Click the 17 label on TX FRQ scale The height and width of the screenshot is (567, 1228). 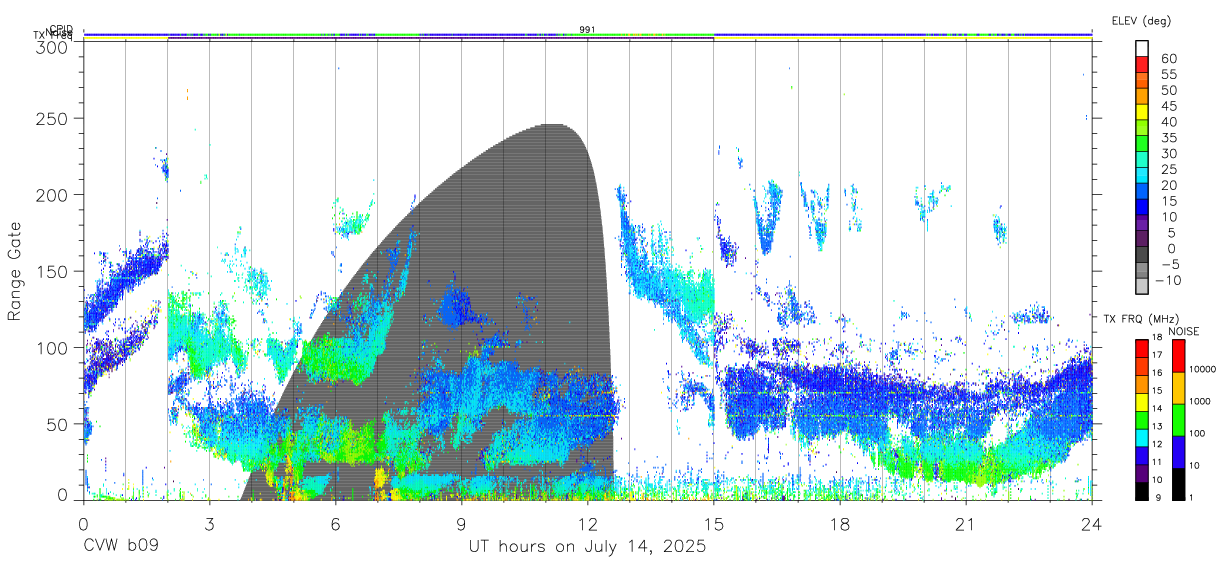[1157, 355]
